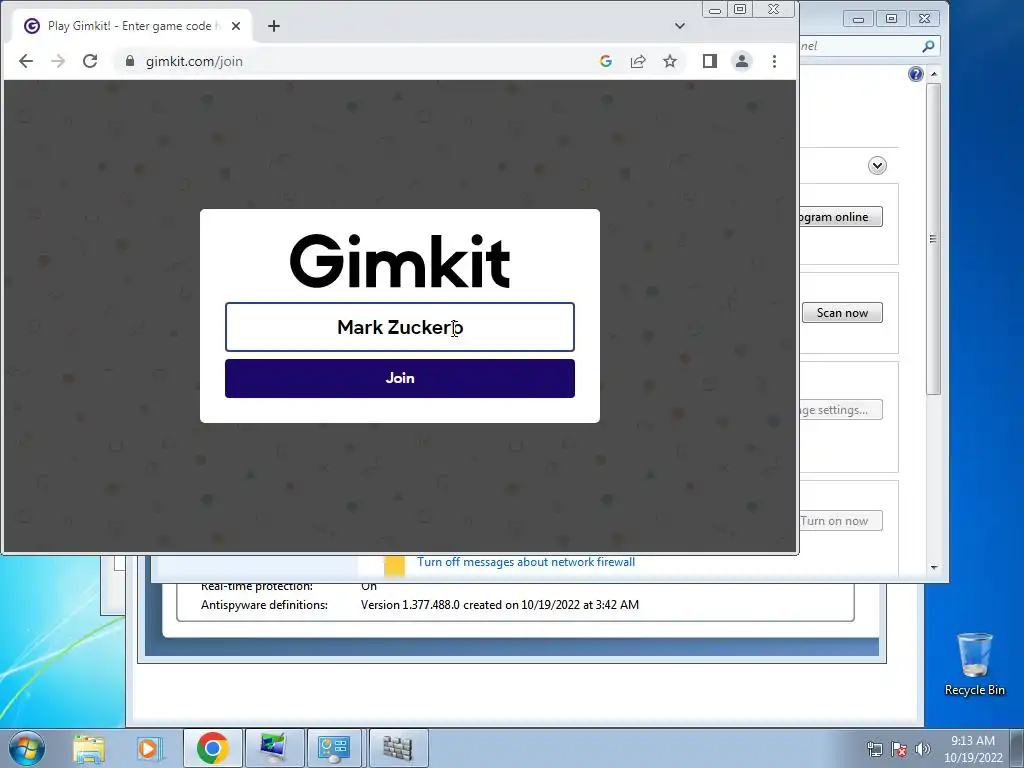The height and width of the screenshot is (768, 1024).
Task: Switch to Control Panel taskbar icon
Action: 334,748
